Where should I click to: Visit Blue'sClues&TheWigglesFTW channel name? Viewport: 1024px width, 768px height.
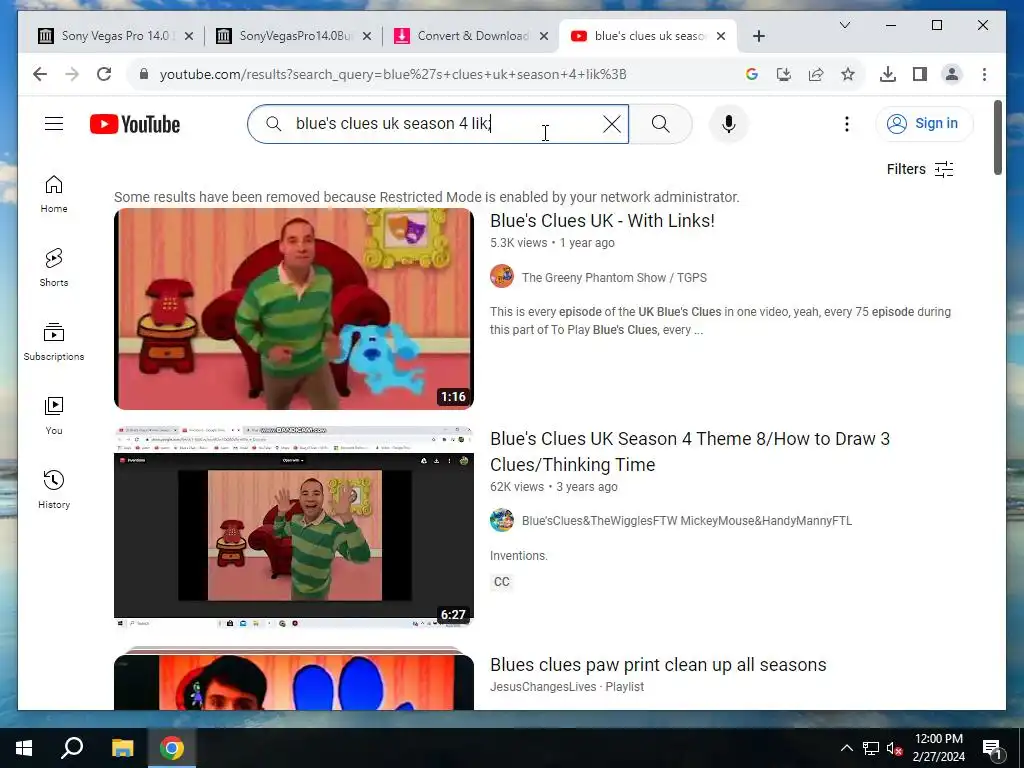(x=686, y=520)
